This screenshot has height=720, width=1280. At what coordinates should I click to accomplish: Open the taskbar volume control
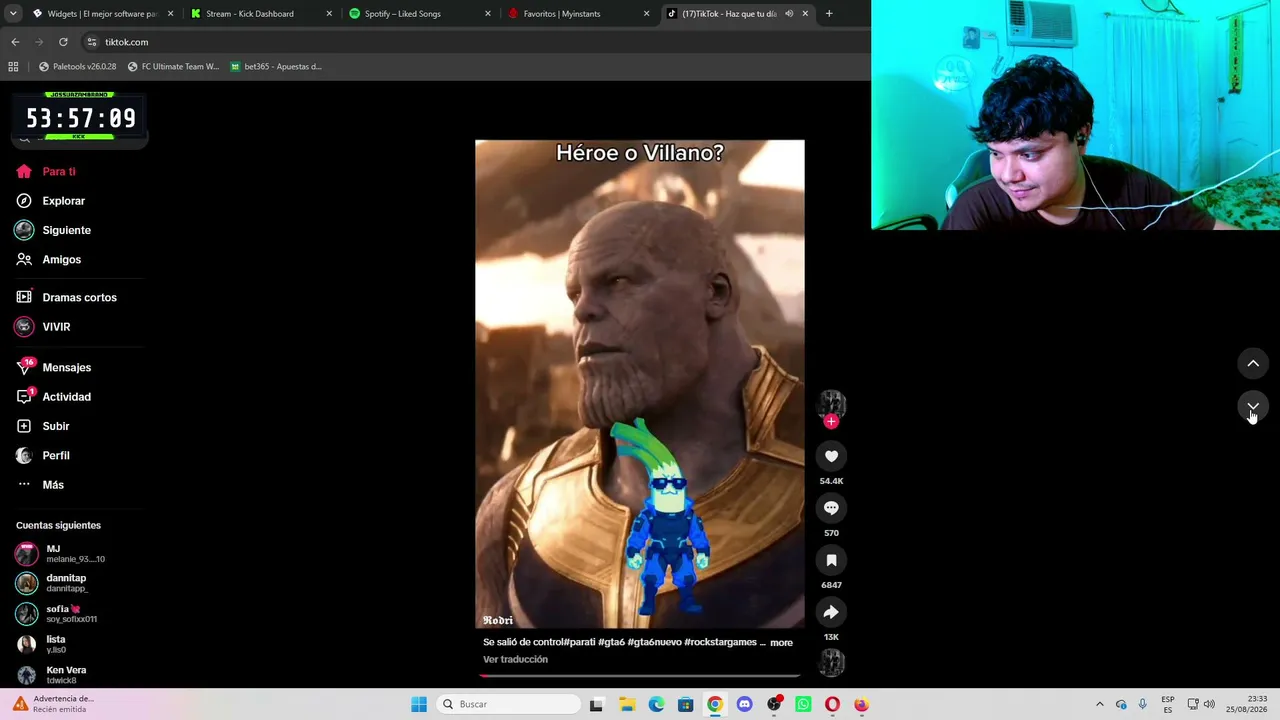pyautogui.click(x=1209, y=704)
